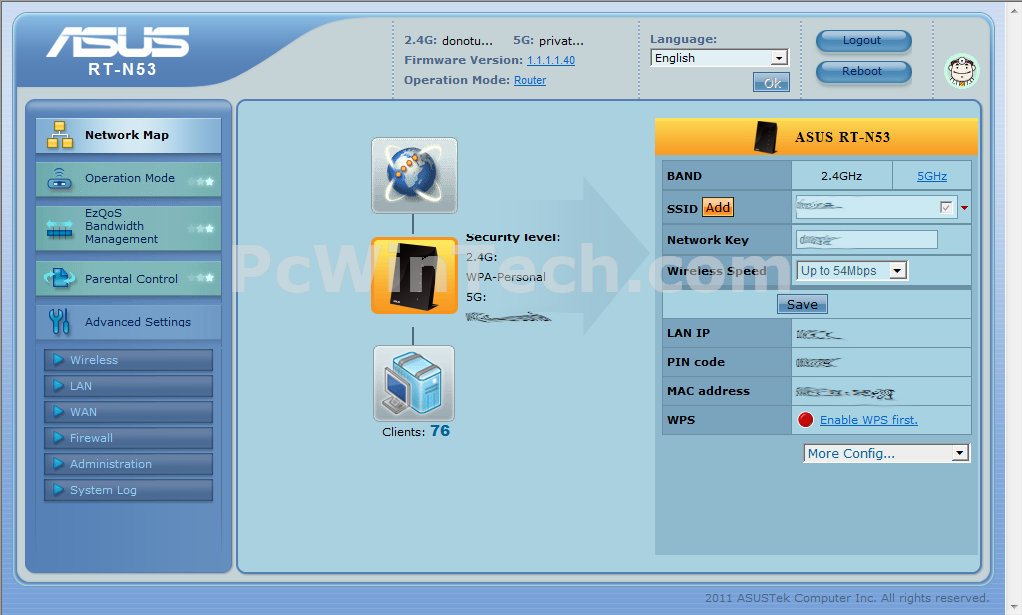Open Advanced Settings
This screenshot has height=615, width=1022.
click(x=128, y=322)
